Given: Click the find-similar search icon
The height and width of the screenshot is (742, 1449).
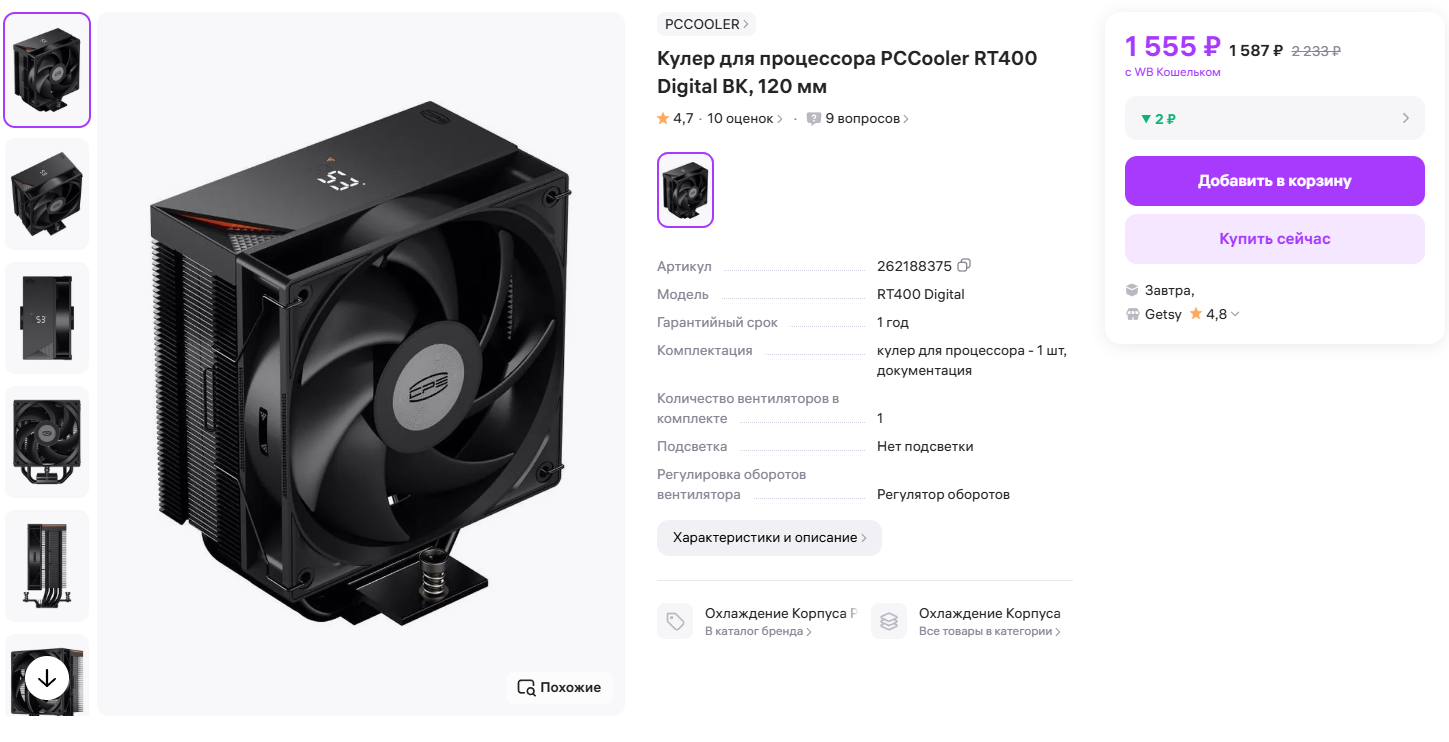Looking at the screenshot, I should [x=526, y=687].
